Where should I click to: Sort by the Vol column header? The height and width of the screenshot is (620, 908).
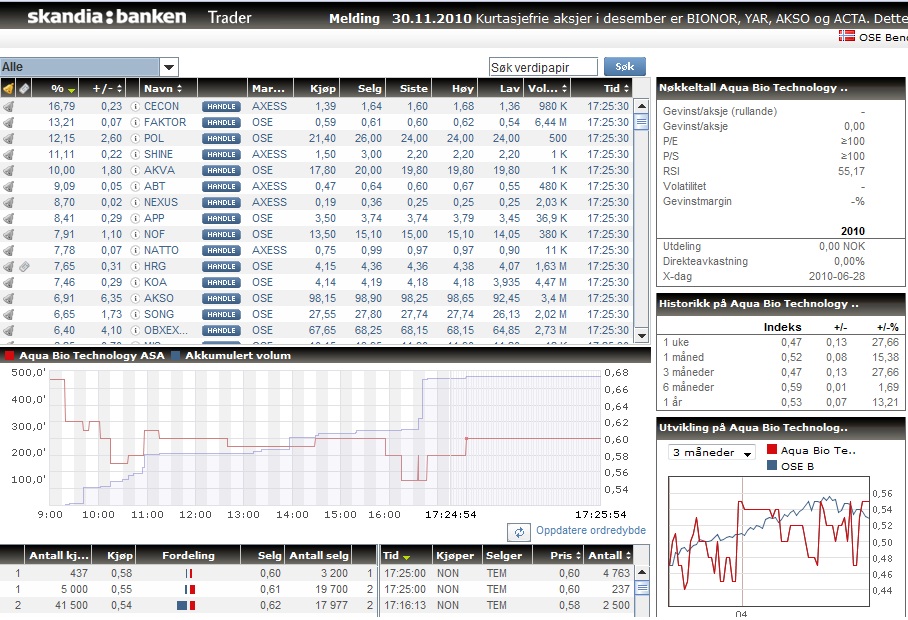click(547, 89)
